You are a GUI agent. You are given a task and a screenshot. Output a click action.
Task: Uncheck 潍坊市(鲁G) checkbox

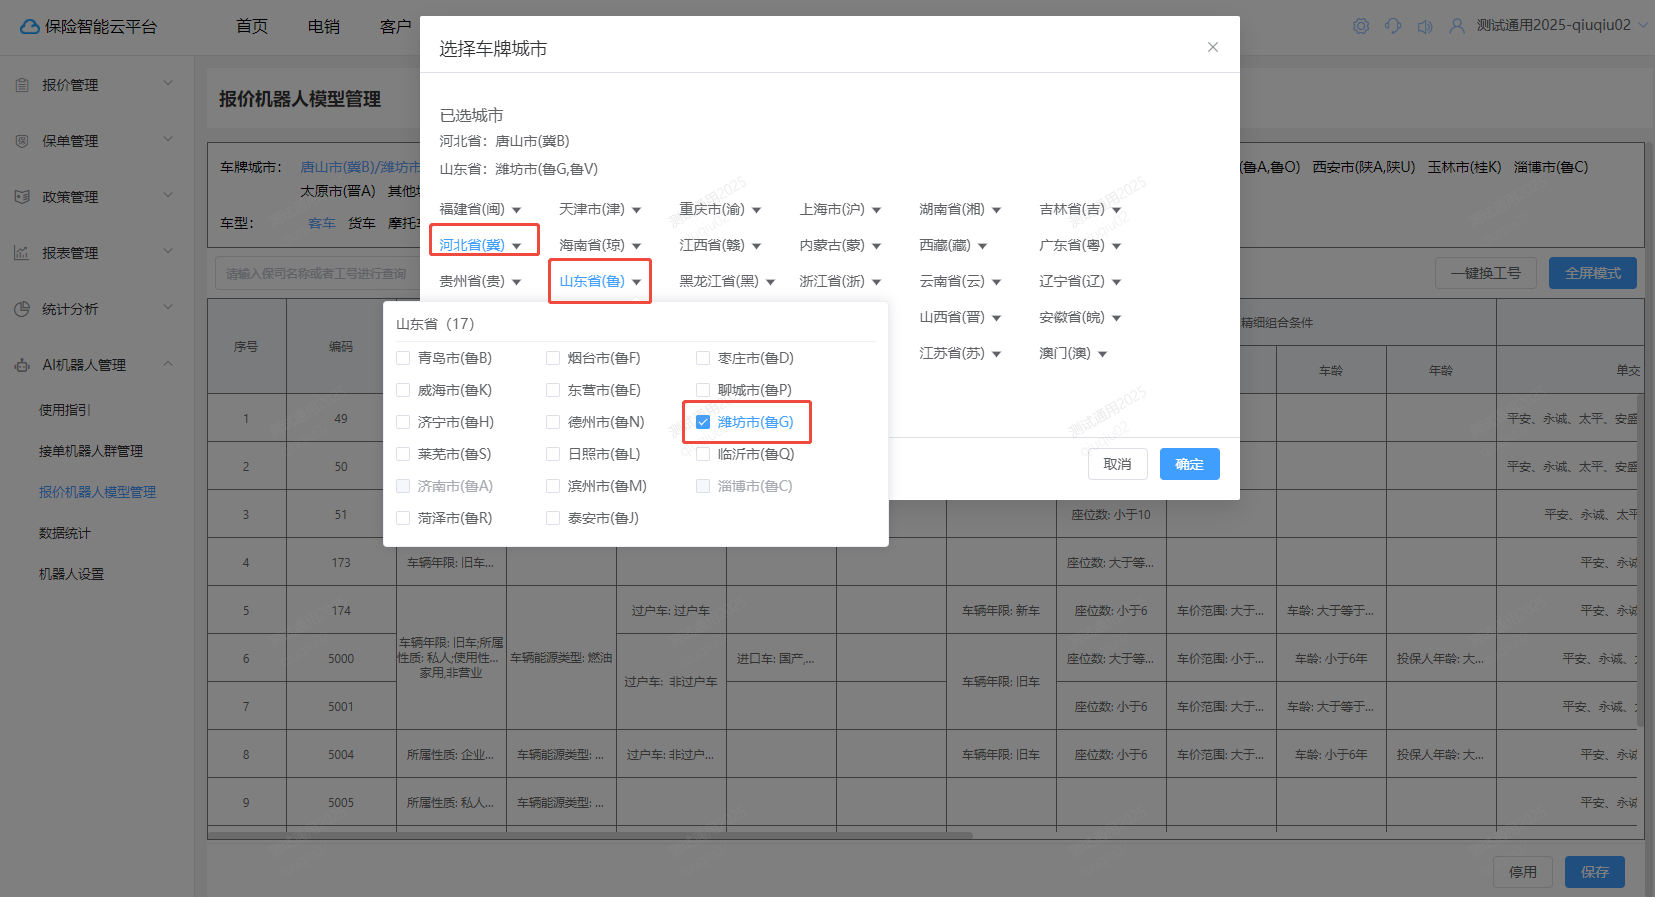703,422
